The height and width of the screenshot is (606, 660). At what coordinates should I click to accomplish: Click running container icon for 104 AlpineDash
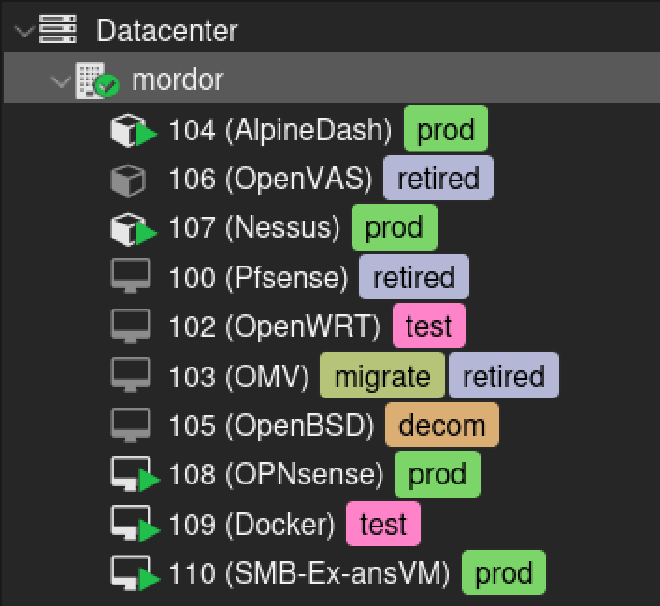point(130,130)
